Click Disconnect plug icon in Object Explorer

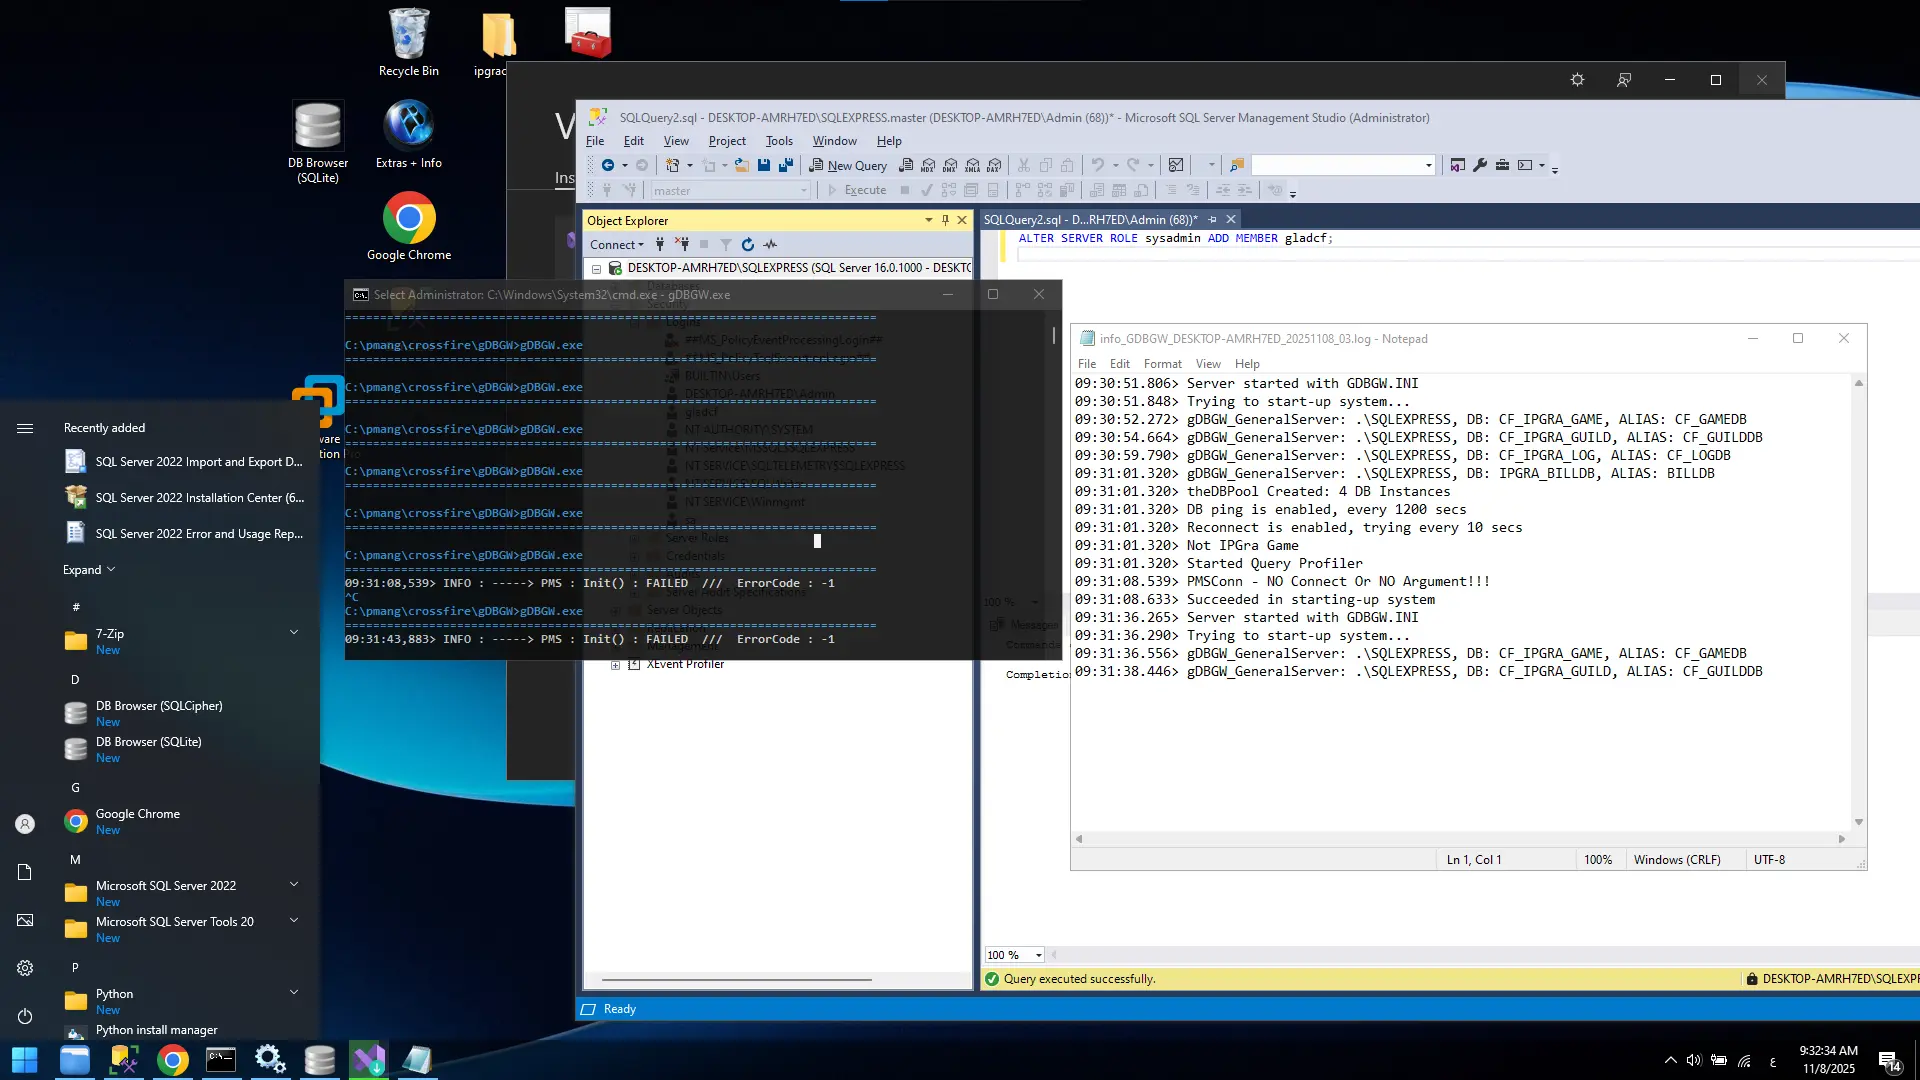[x=682, y=244]
